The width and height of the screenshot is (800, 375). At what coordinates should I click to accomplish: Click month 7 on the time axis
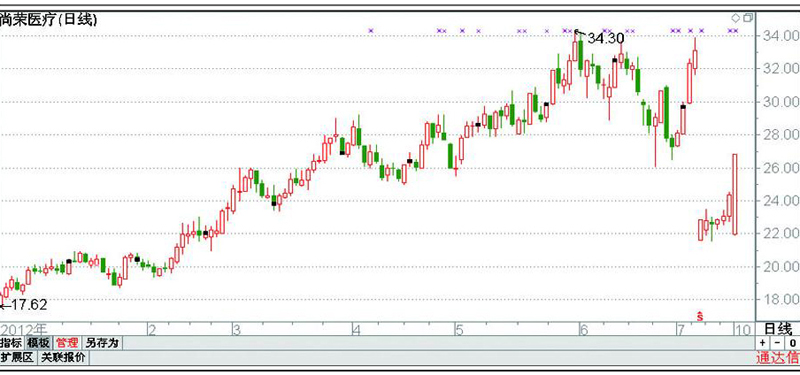click(x=681, y=330)
